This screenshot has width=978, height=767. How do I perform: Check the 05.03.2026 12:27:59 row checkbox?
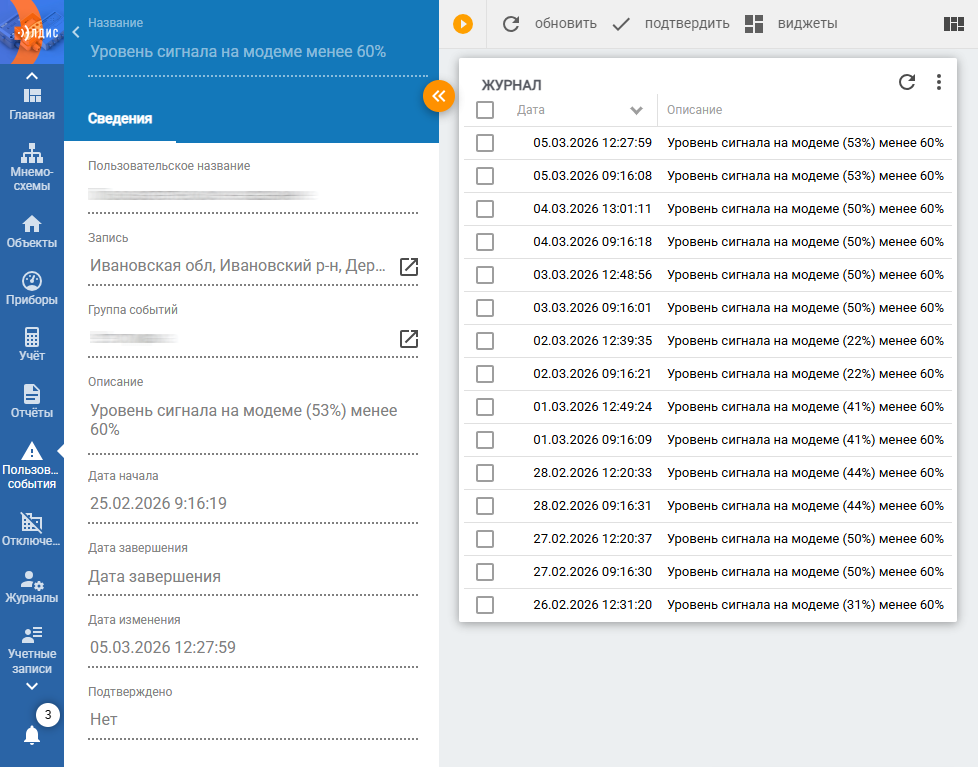point(485,143)
